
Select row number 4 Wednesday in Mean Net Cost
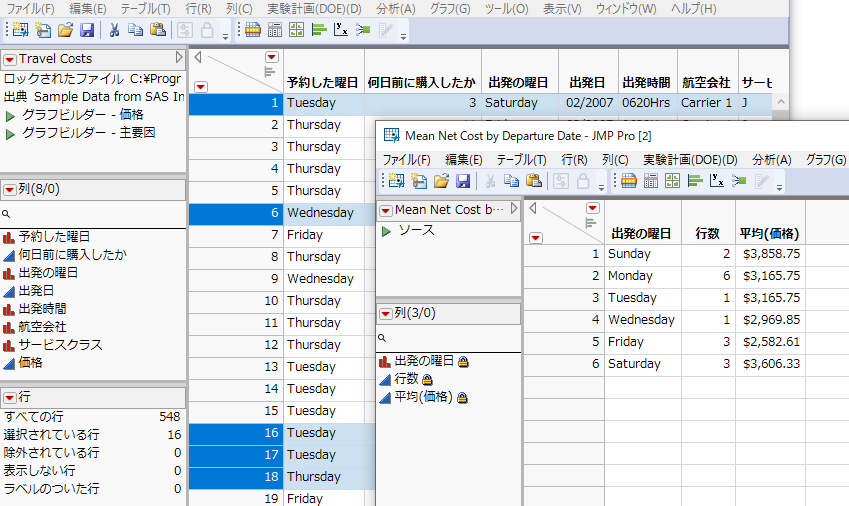564,320
